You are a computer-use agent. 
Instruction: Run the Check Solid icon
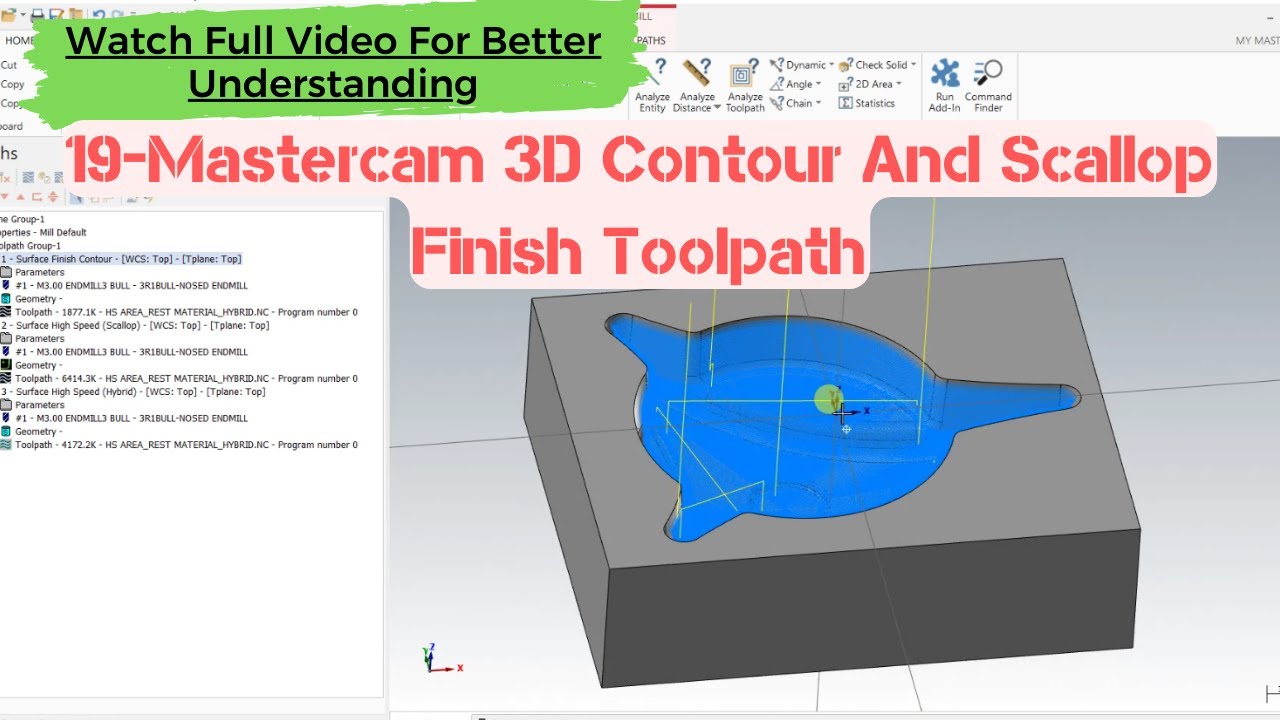click(x=846, y=65)
